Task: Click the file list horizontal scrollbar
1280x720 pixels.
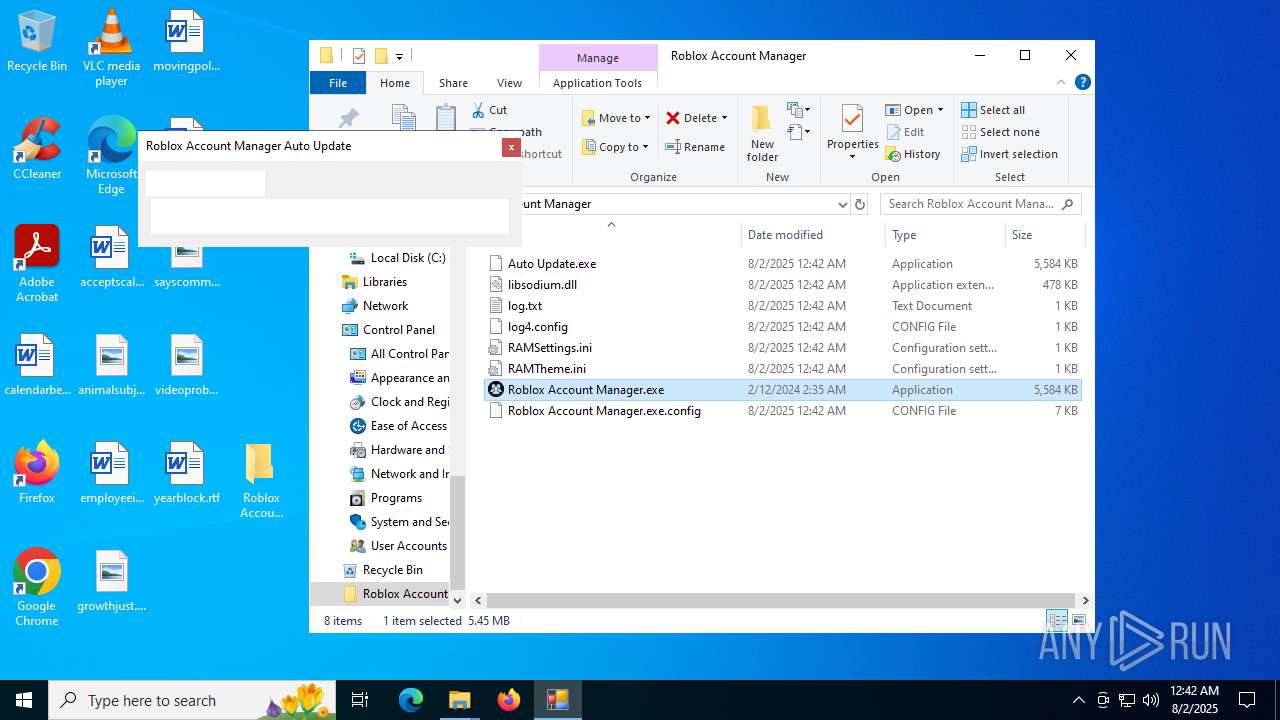Action: (x=781, y=600)
